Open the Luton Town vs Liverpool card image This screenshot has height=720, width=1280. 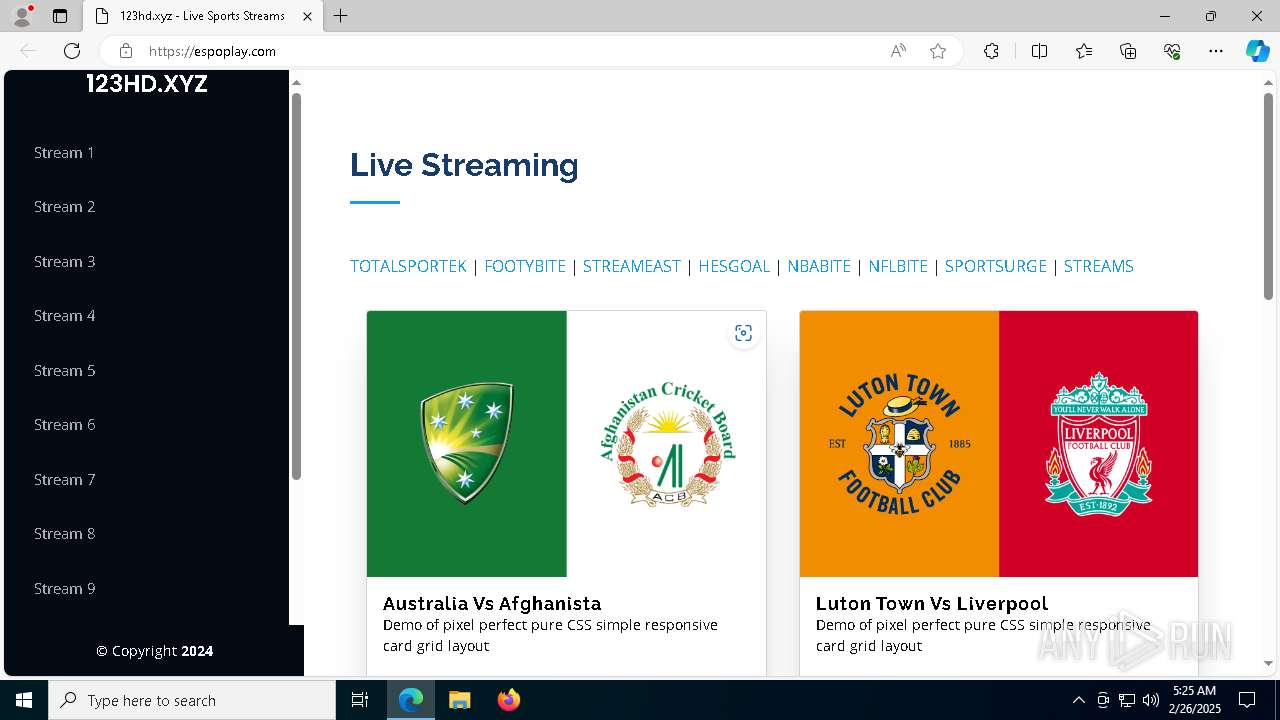point(999,444)
